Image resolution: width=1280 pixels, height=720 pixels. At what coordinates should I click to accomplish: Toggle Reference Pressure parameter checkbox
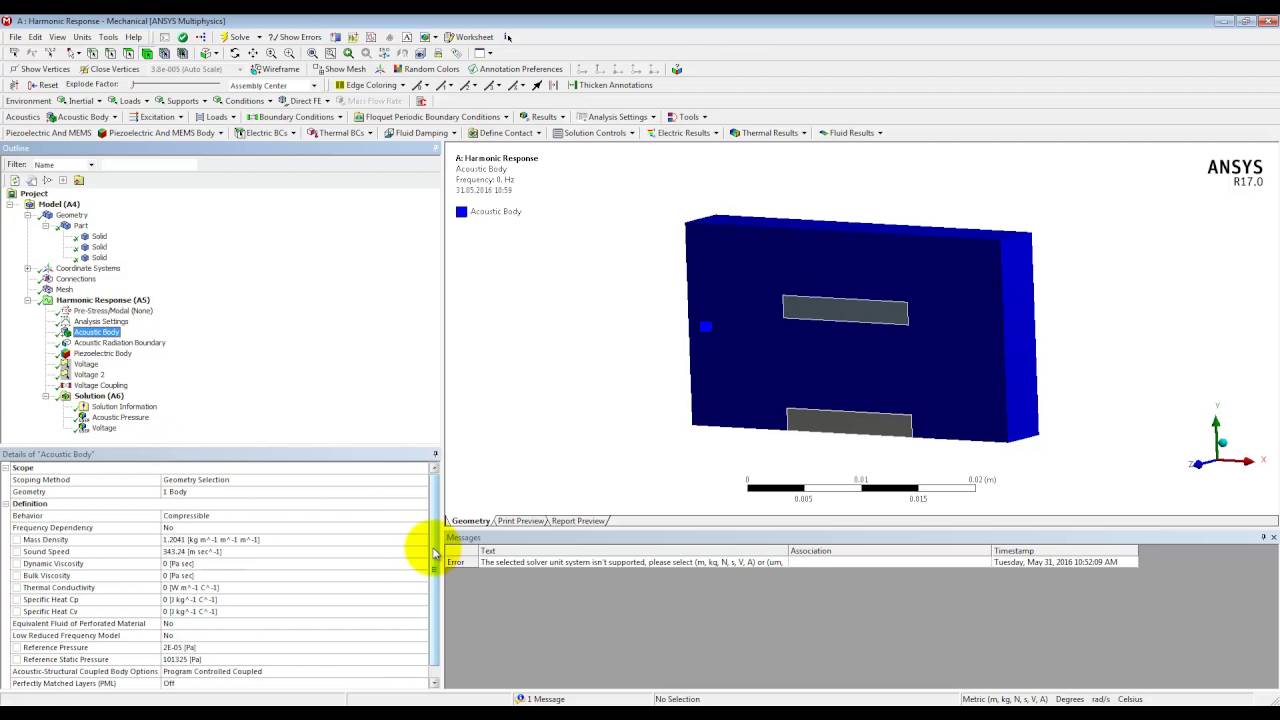(16, 648)
